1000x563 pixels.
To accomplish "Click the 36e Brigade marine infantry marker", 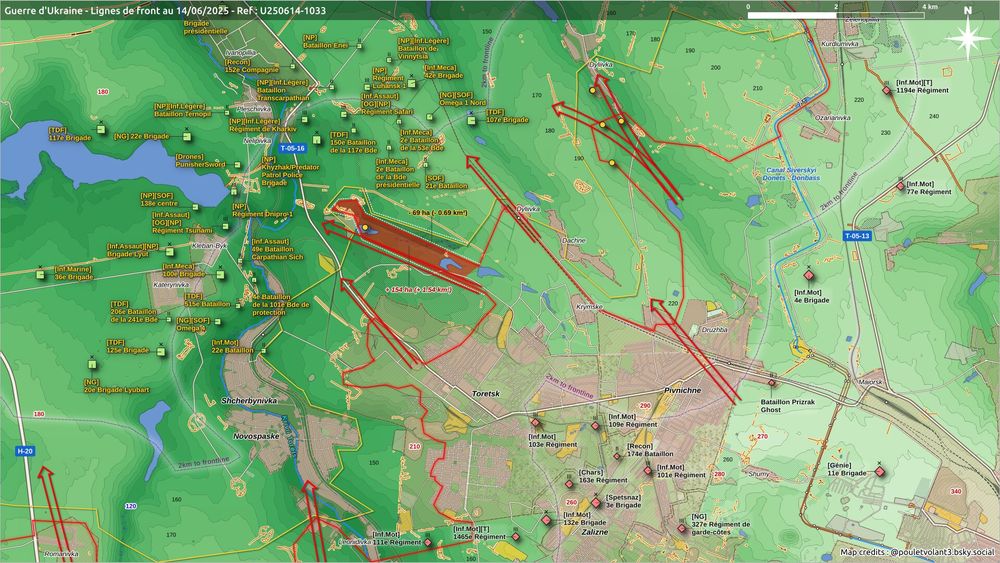I will 40,274.
